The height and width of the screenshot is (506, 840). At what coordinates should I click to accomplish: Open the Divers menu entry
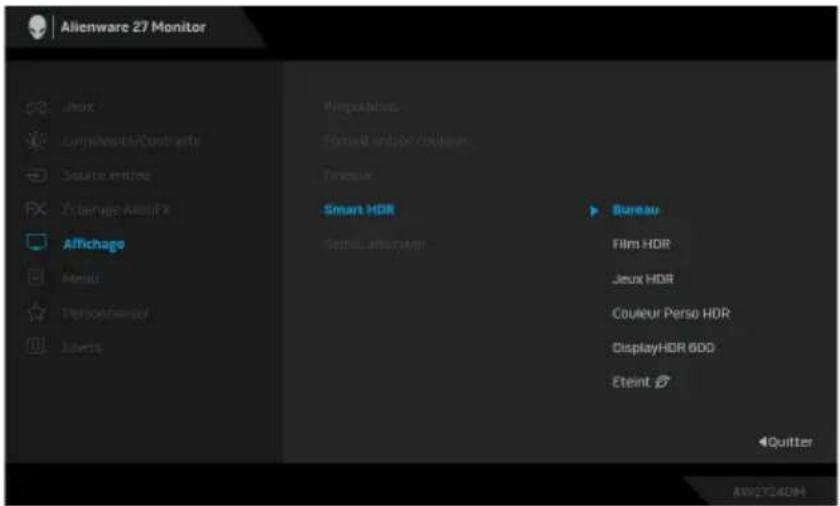[x=82, y=348]
